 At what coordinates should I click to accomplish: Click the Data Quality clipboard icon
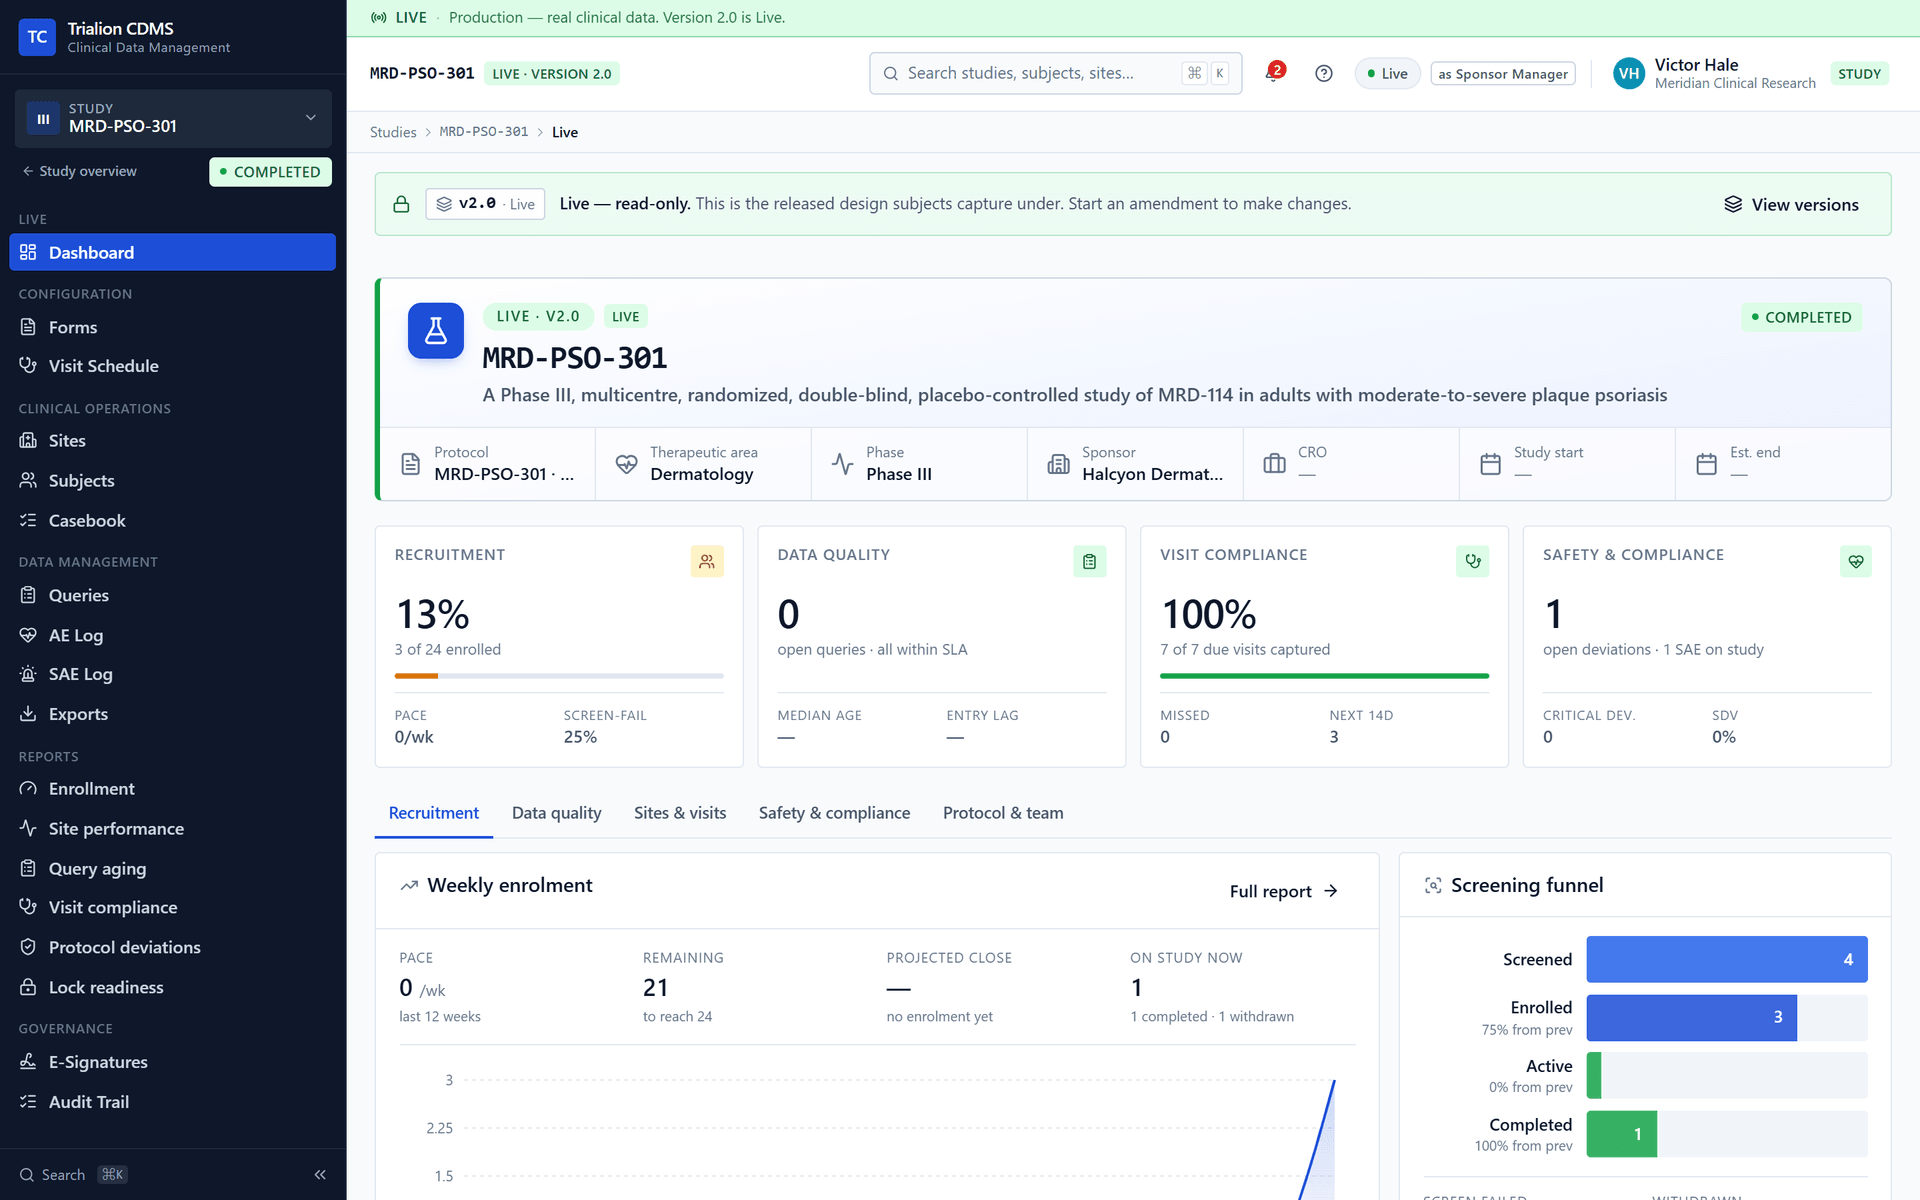coord(1089,561)
